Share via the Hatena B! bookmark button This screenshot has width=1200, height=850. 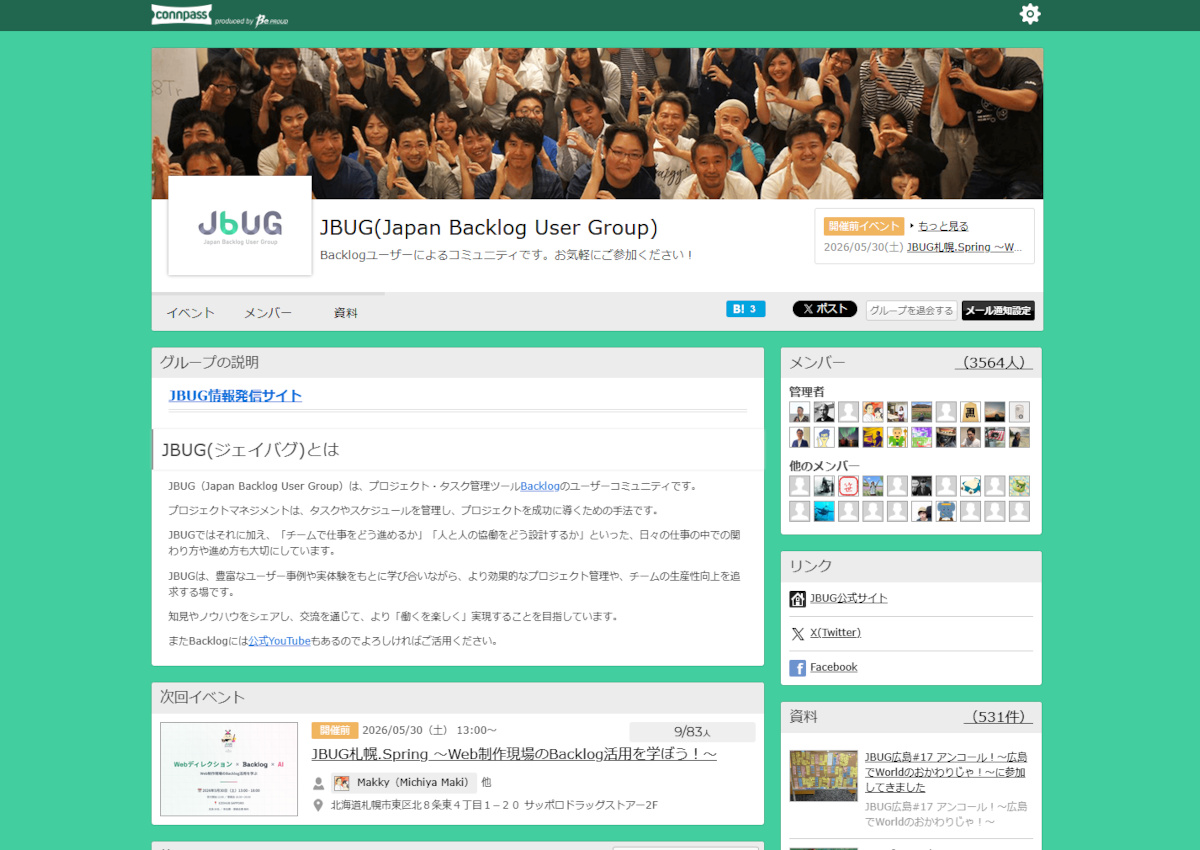coord(745,309)
